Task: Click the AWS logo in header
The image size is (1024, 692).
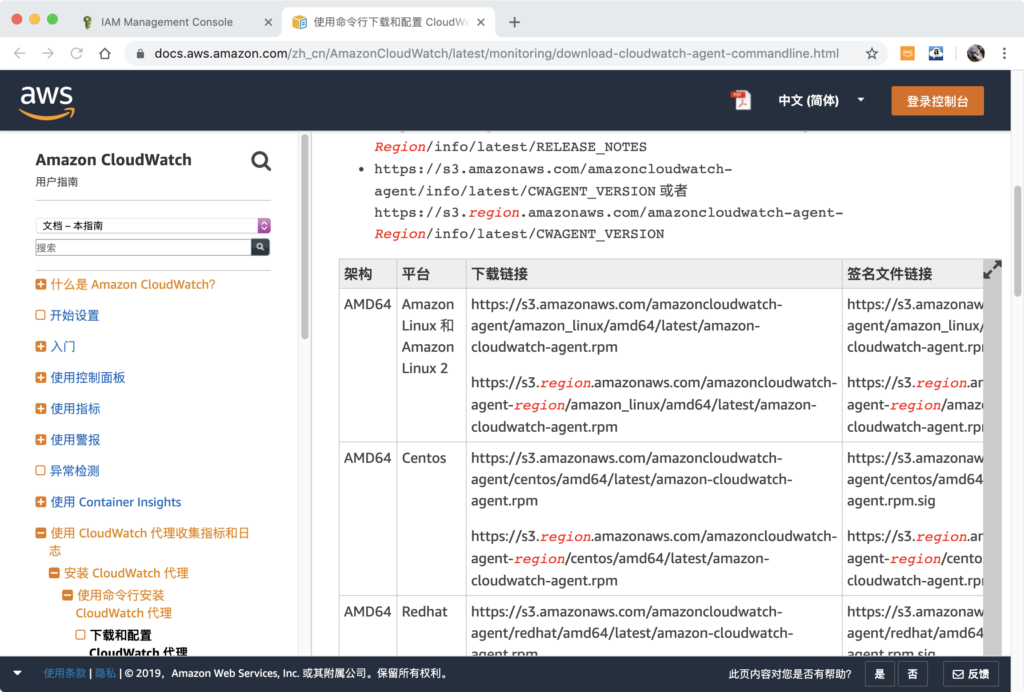Action: [47, 102]
